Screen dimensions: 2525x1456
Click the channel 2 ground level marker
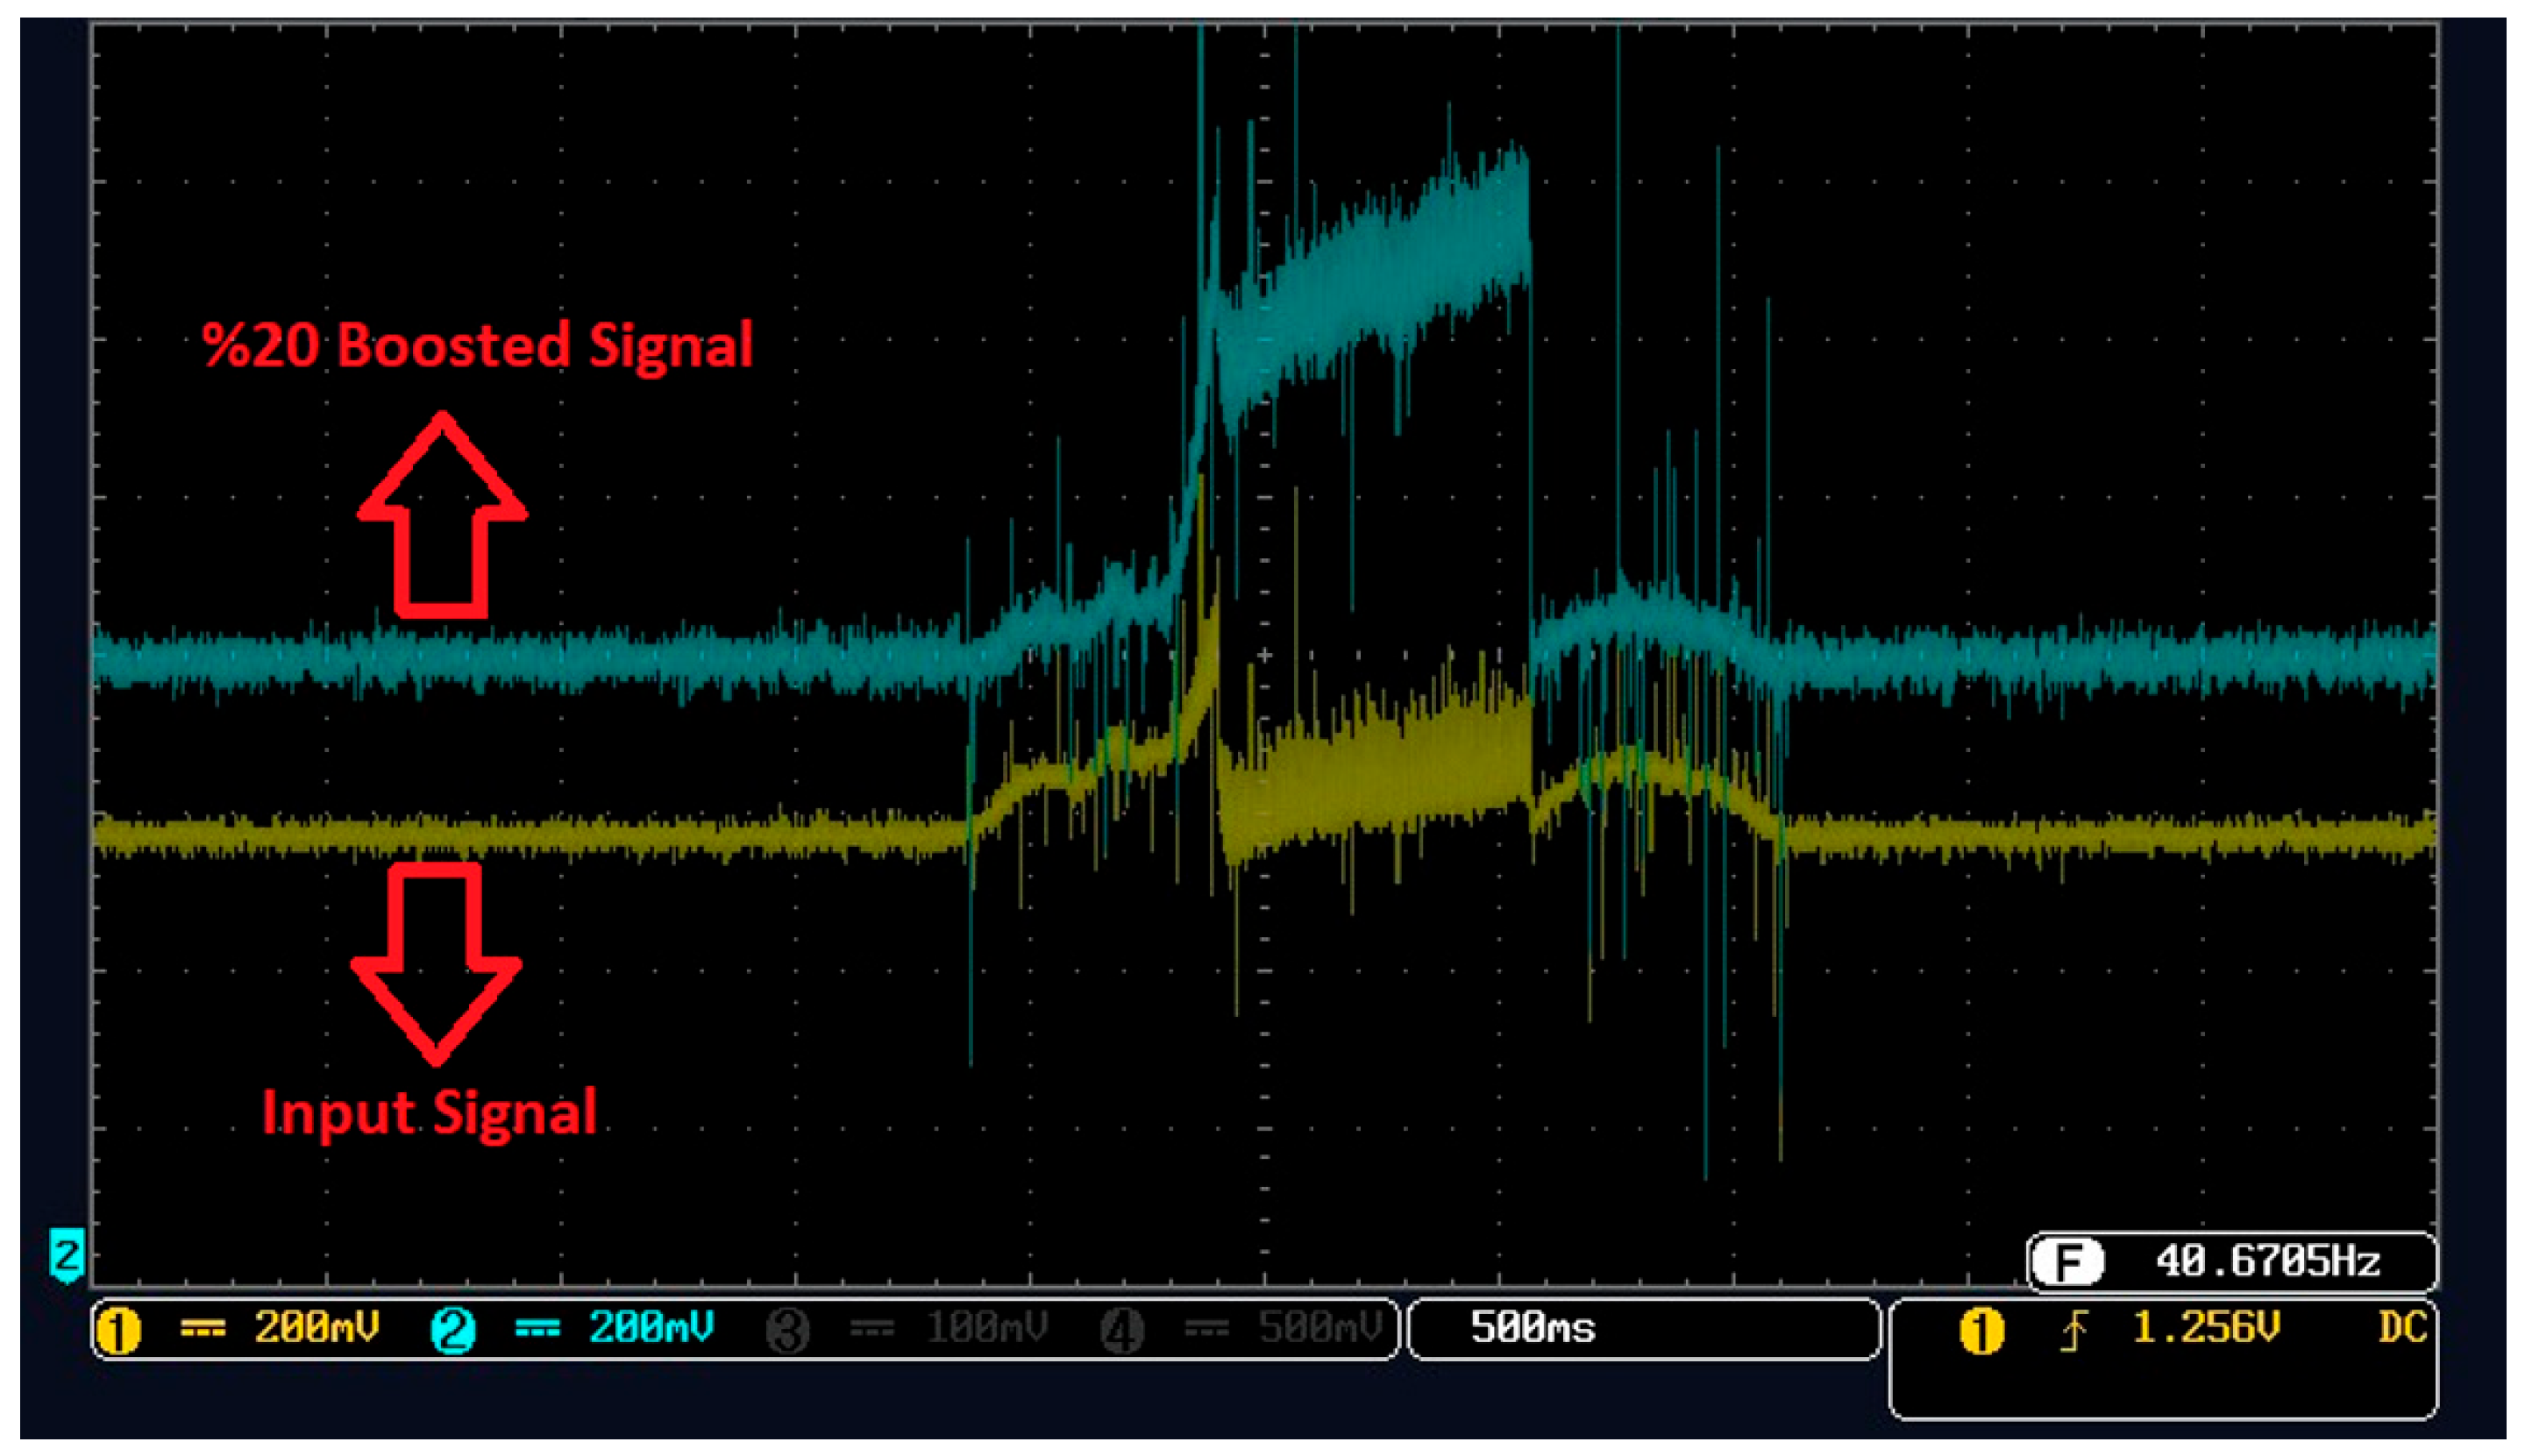[x=67, y=1255]
